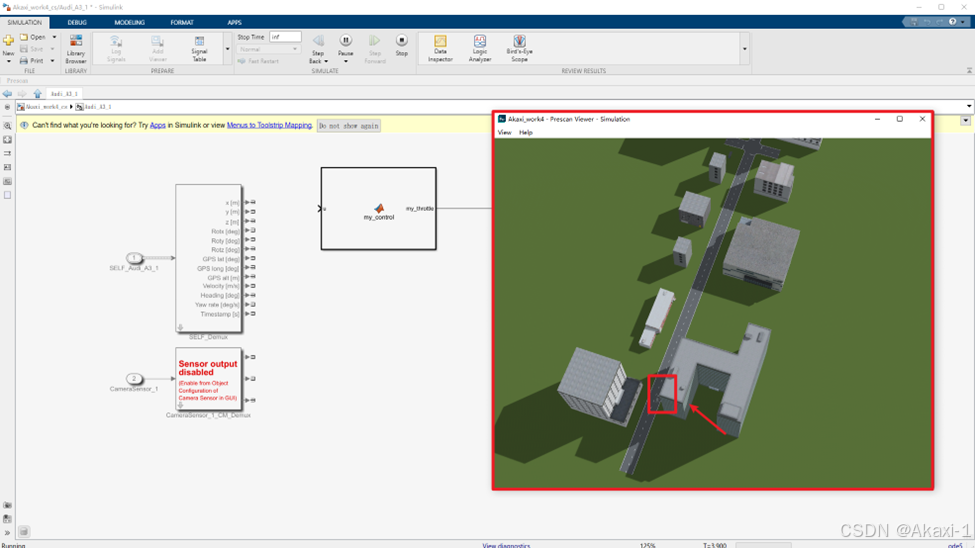Expand the New dropdown arrow
This screenshot has width=975, height=548.
click(8, 62)
